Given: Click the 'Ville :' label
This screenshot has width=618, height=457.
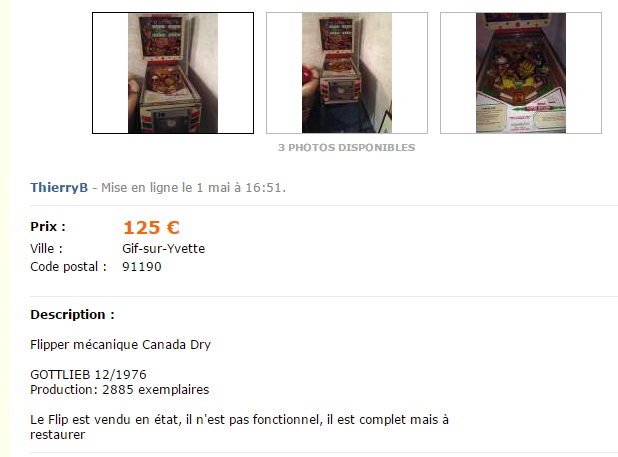Looking at the screenshot, I should pyautogui.click(x=46, y=249).
